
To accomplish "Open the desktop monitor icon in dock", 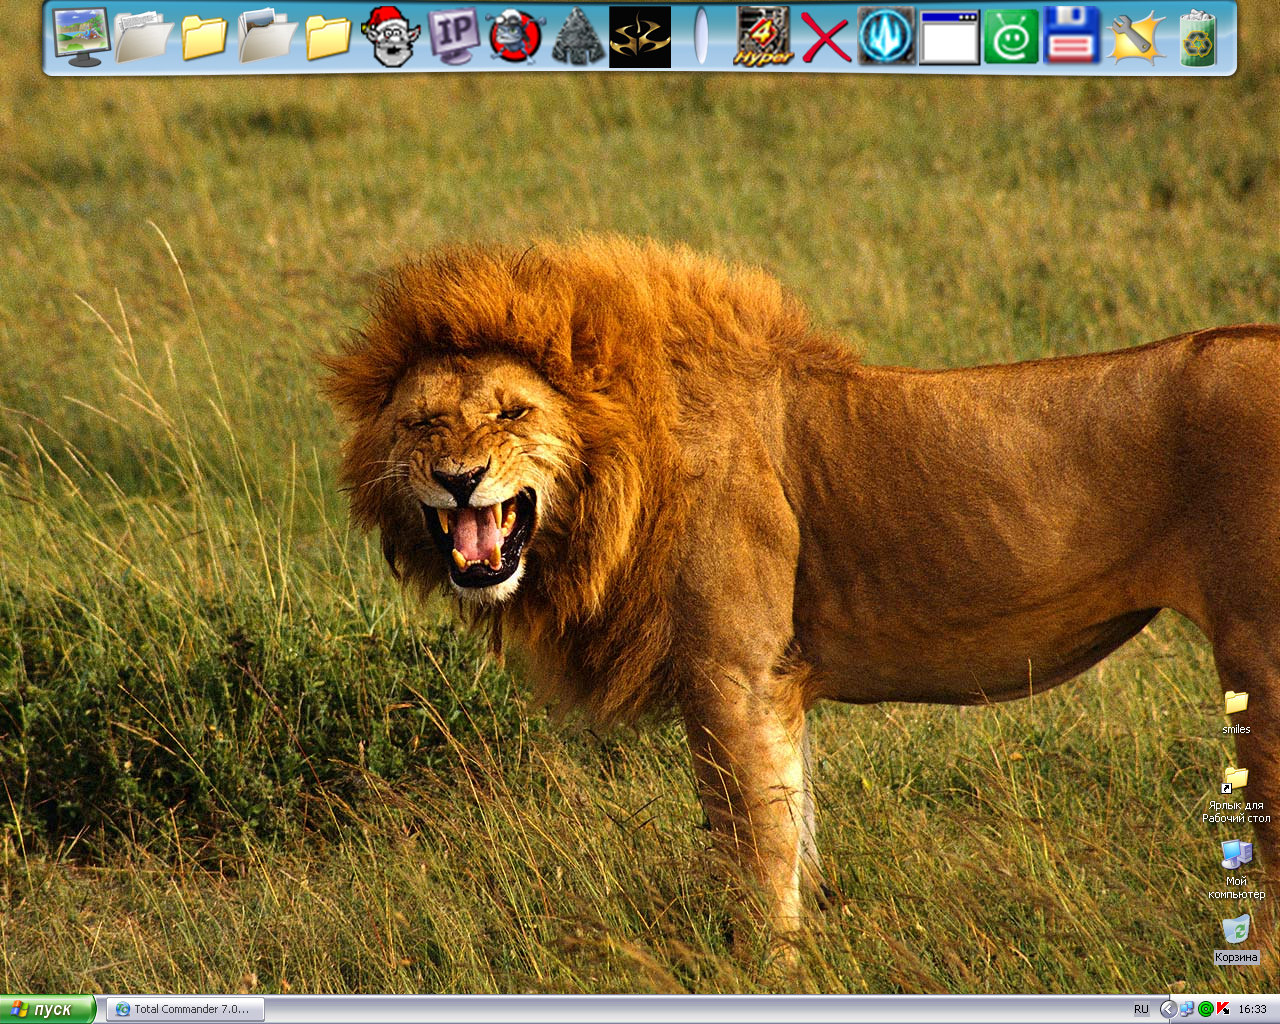I will point(80,37).
